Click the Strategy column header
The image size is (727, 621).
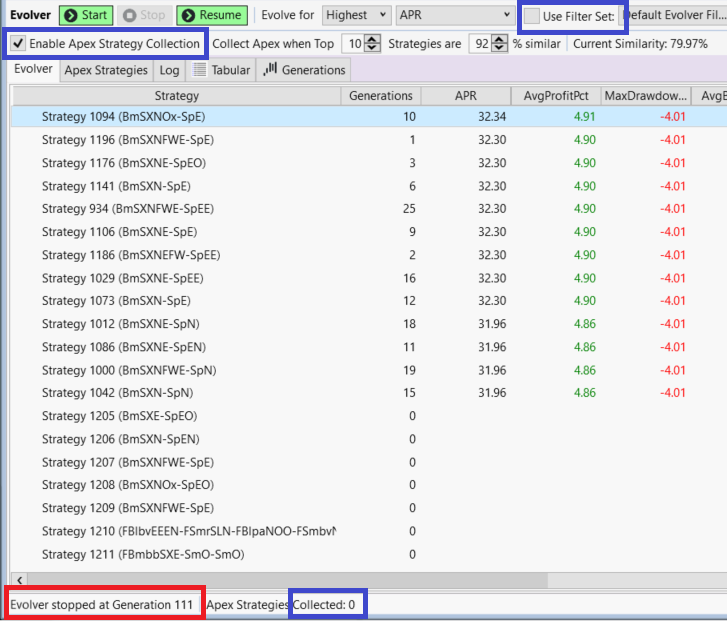pos(176,96)
